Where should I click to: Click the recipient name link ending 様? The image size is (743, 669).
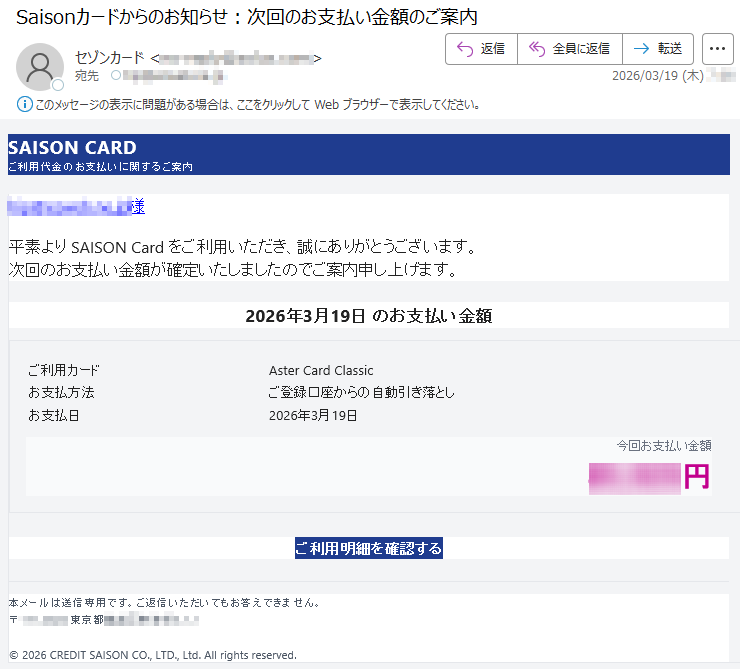(76, 207)
